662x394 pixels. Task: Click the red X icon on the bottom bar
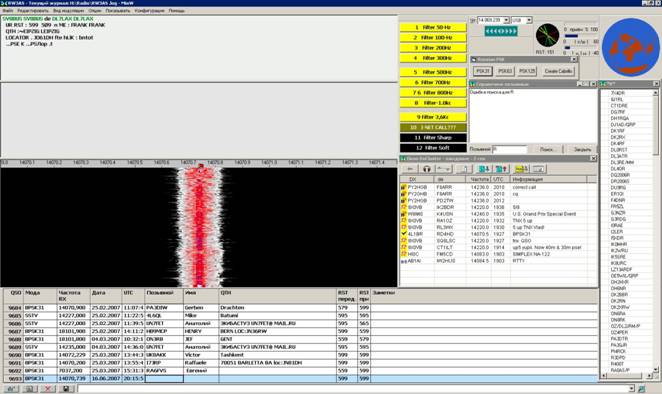pyautogui.click(x=47, y=389)
